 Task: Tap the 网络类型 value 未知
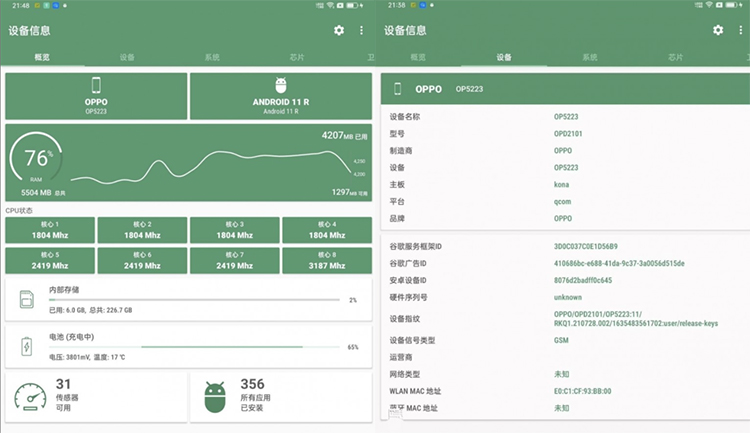tap(562, 374)
